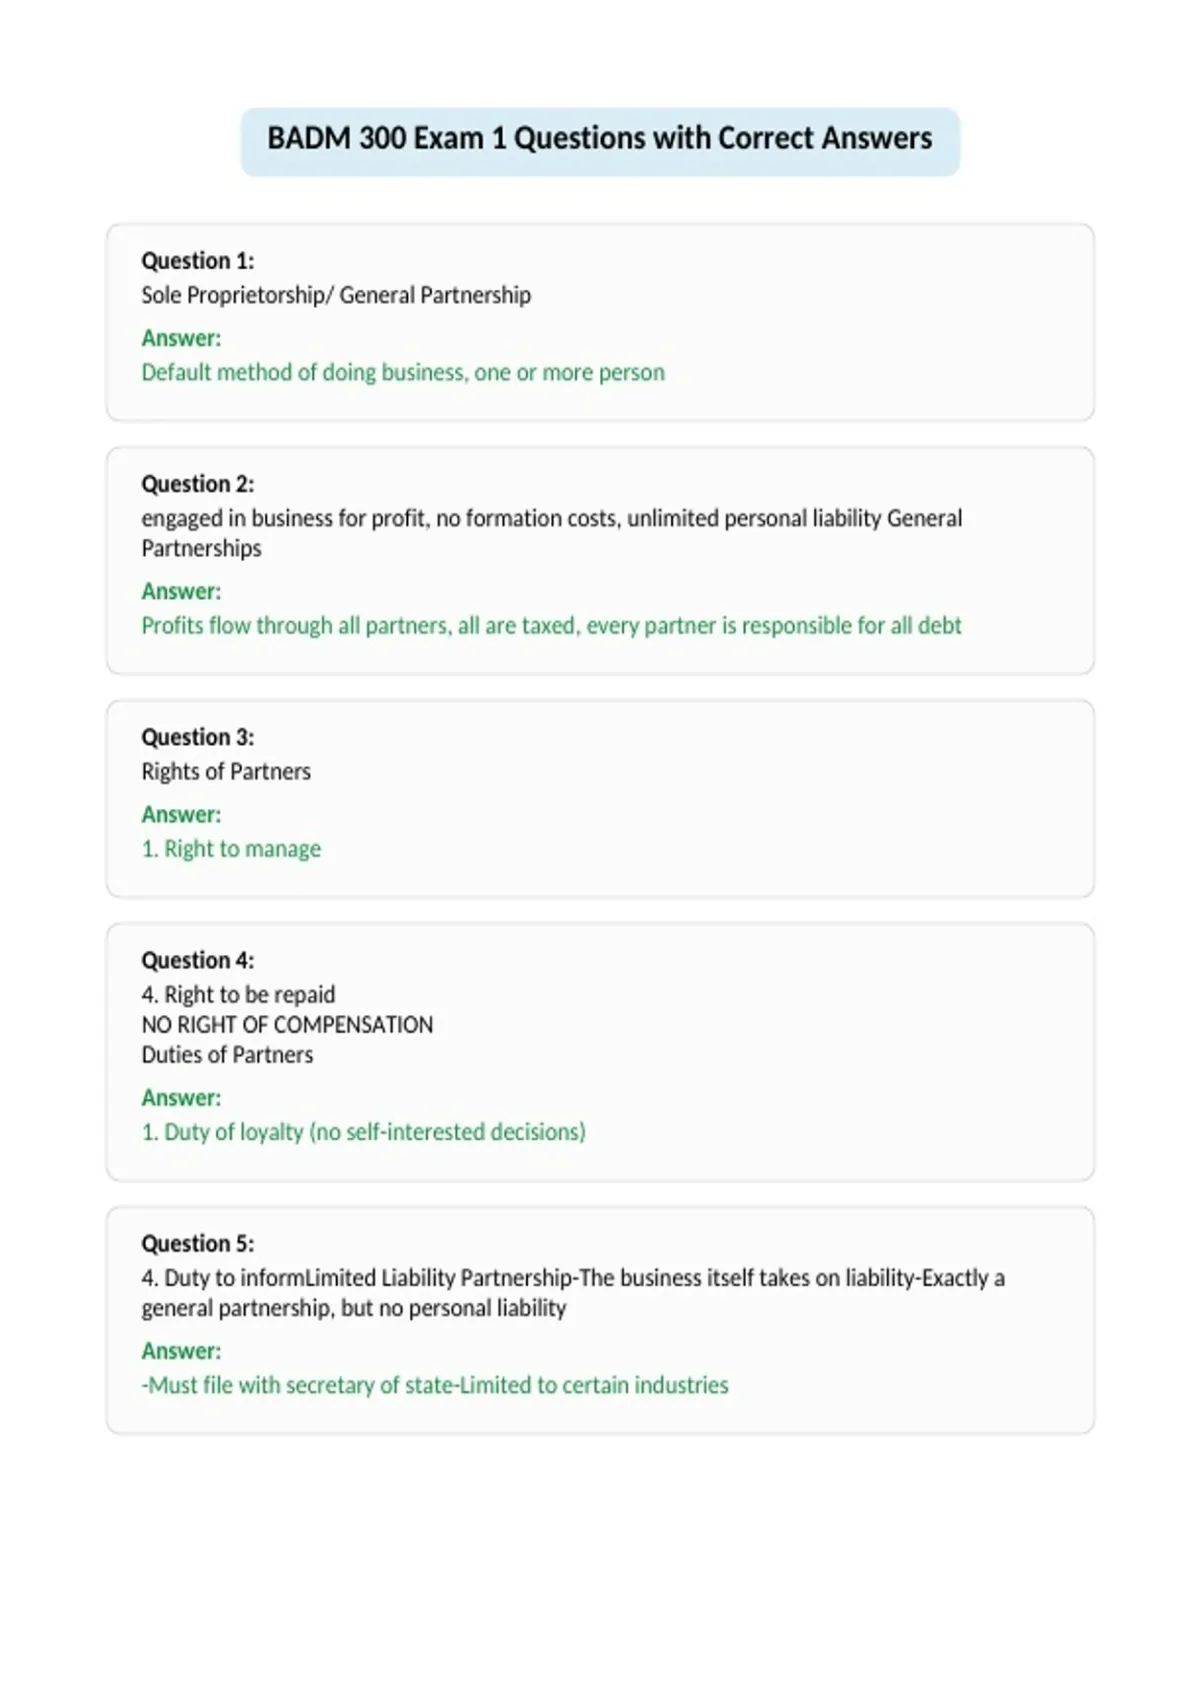Screen dimensions: 1200x1700
Task: Select the Question 1 heading
Action: pyautogui.click(x=197, y=261)
